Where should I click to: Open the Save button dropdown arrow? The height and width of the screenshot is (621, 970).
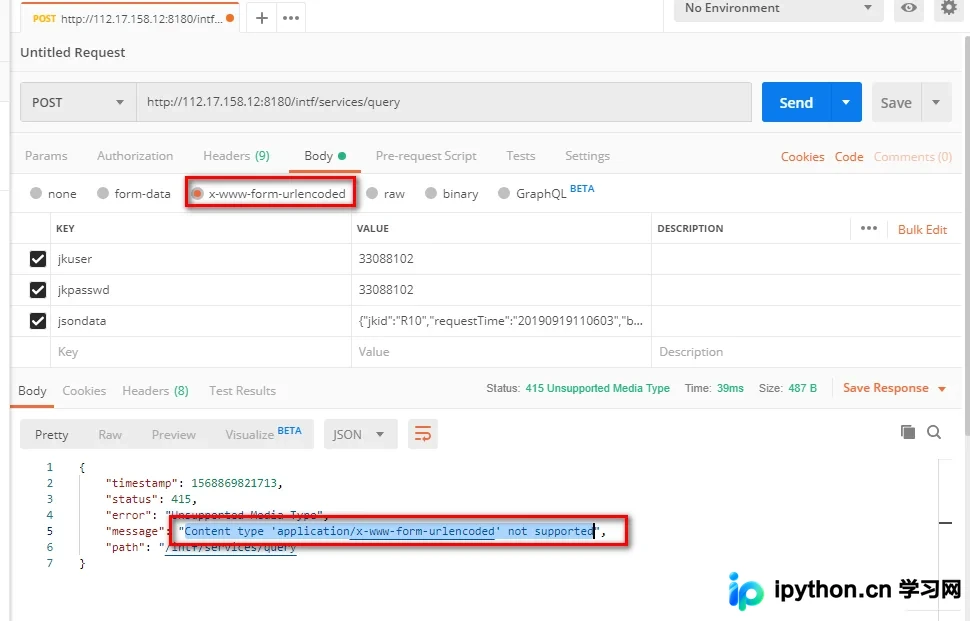pos(936,102)
